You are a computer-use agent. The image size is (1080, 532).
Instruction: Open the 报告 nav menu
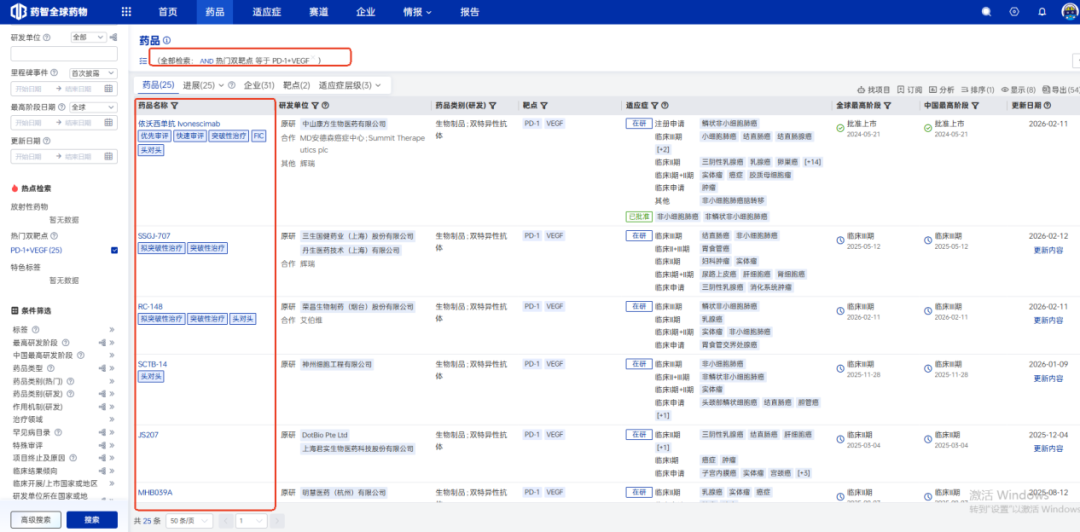470,12
